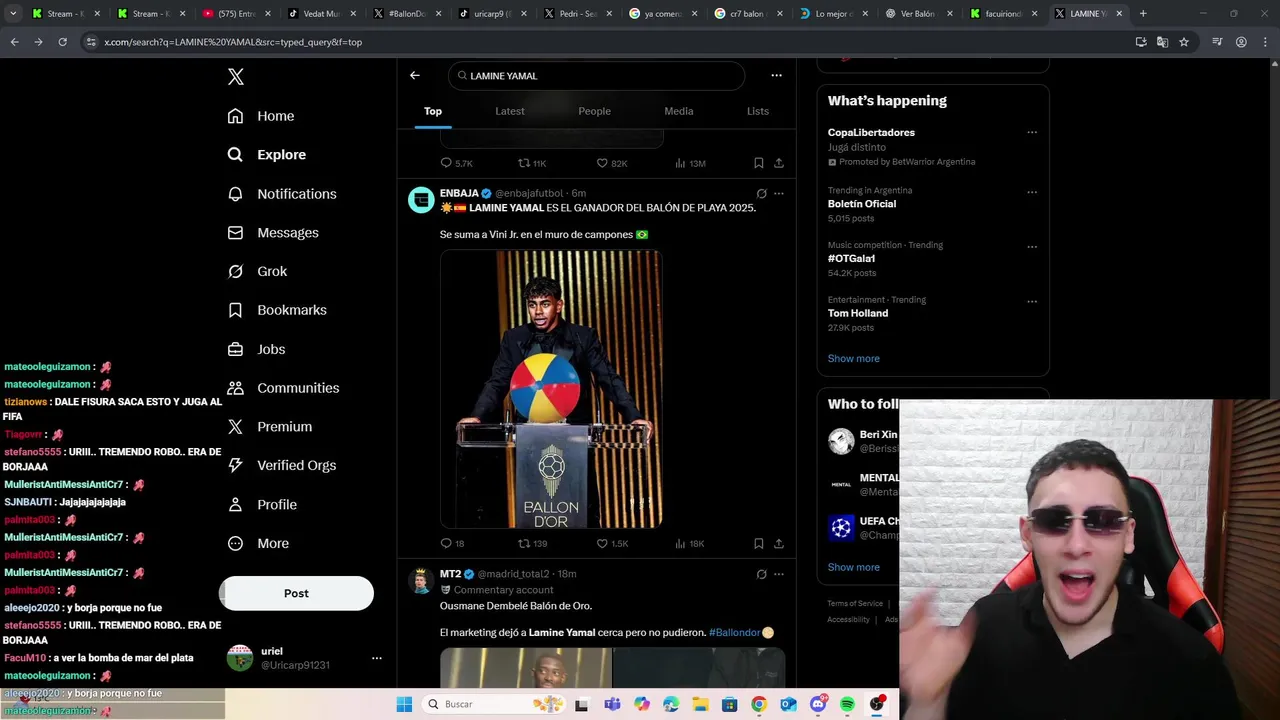The width and height of the screenshot is (1280, 720).
Task: Bookmark the ENBAJA post
Action: point(759,544)
